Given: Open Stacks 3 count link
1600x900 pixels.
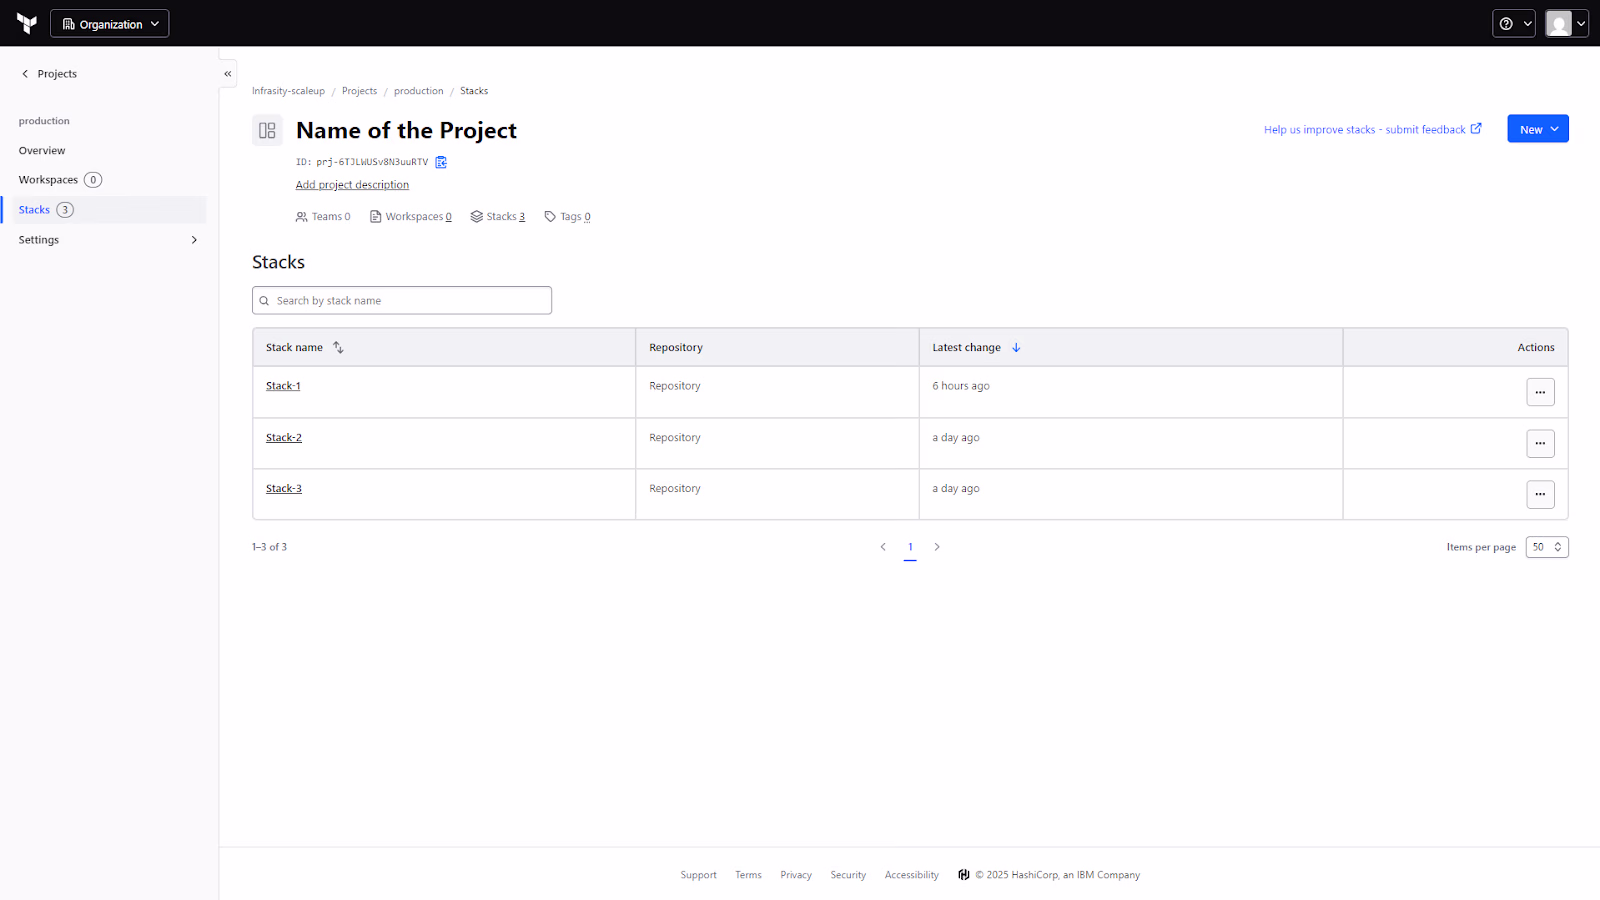Looking at the screenshot, I should (x=498, y=217).
